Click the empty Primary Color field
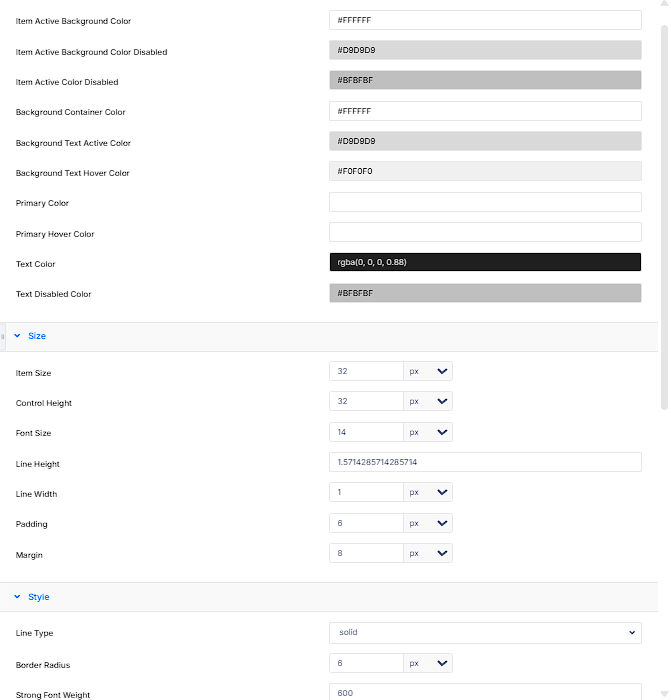Image resolution: width=671 pixels, height=700 pixels. 485,202
